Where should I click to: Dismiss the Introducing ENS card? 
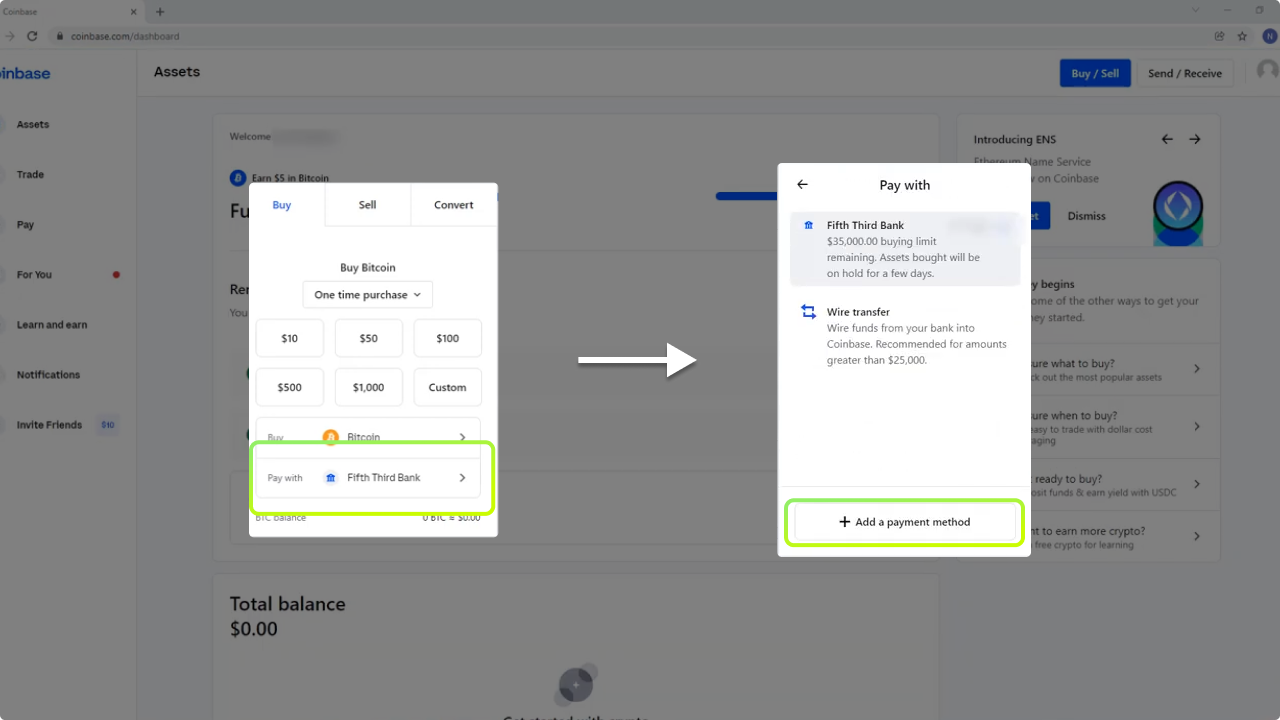[1087, 216]
